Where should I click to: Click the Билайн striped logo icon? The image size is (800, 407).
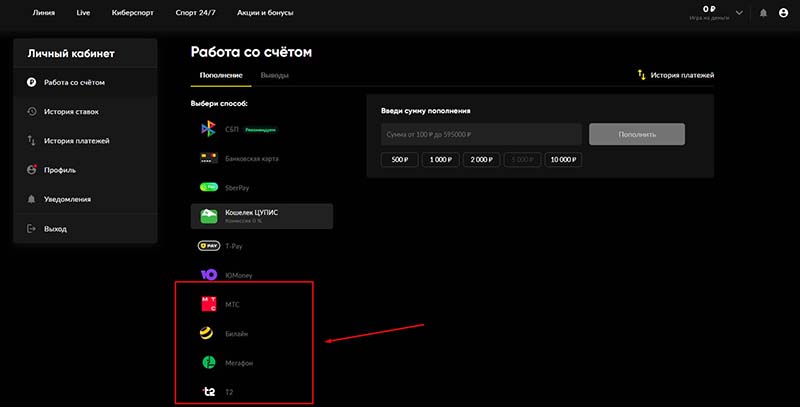tap(206, 333)
